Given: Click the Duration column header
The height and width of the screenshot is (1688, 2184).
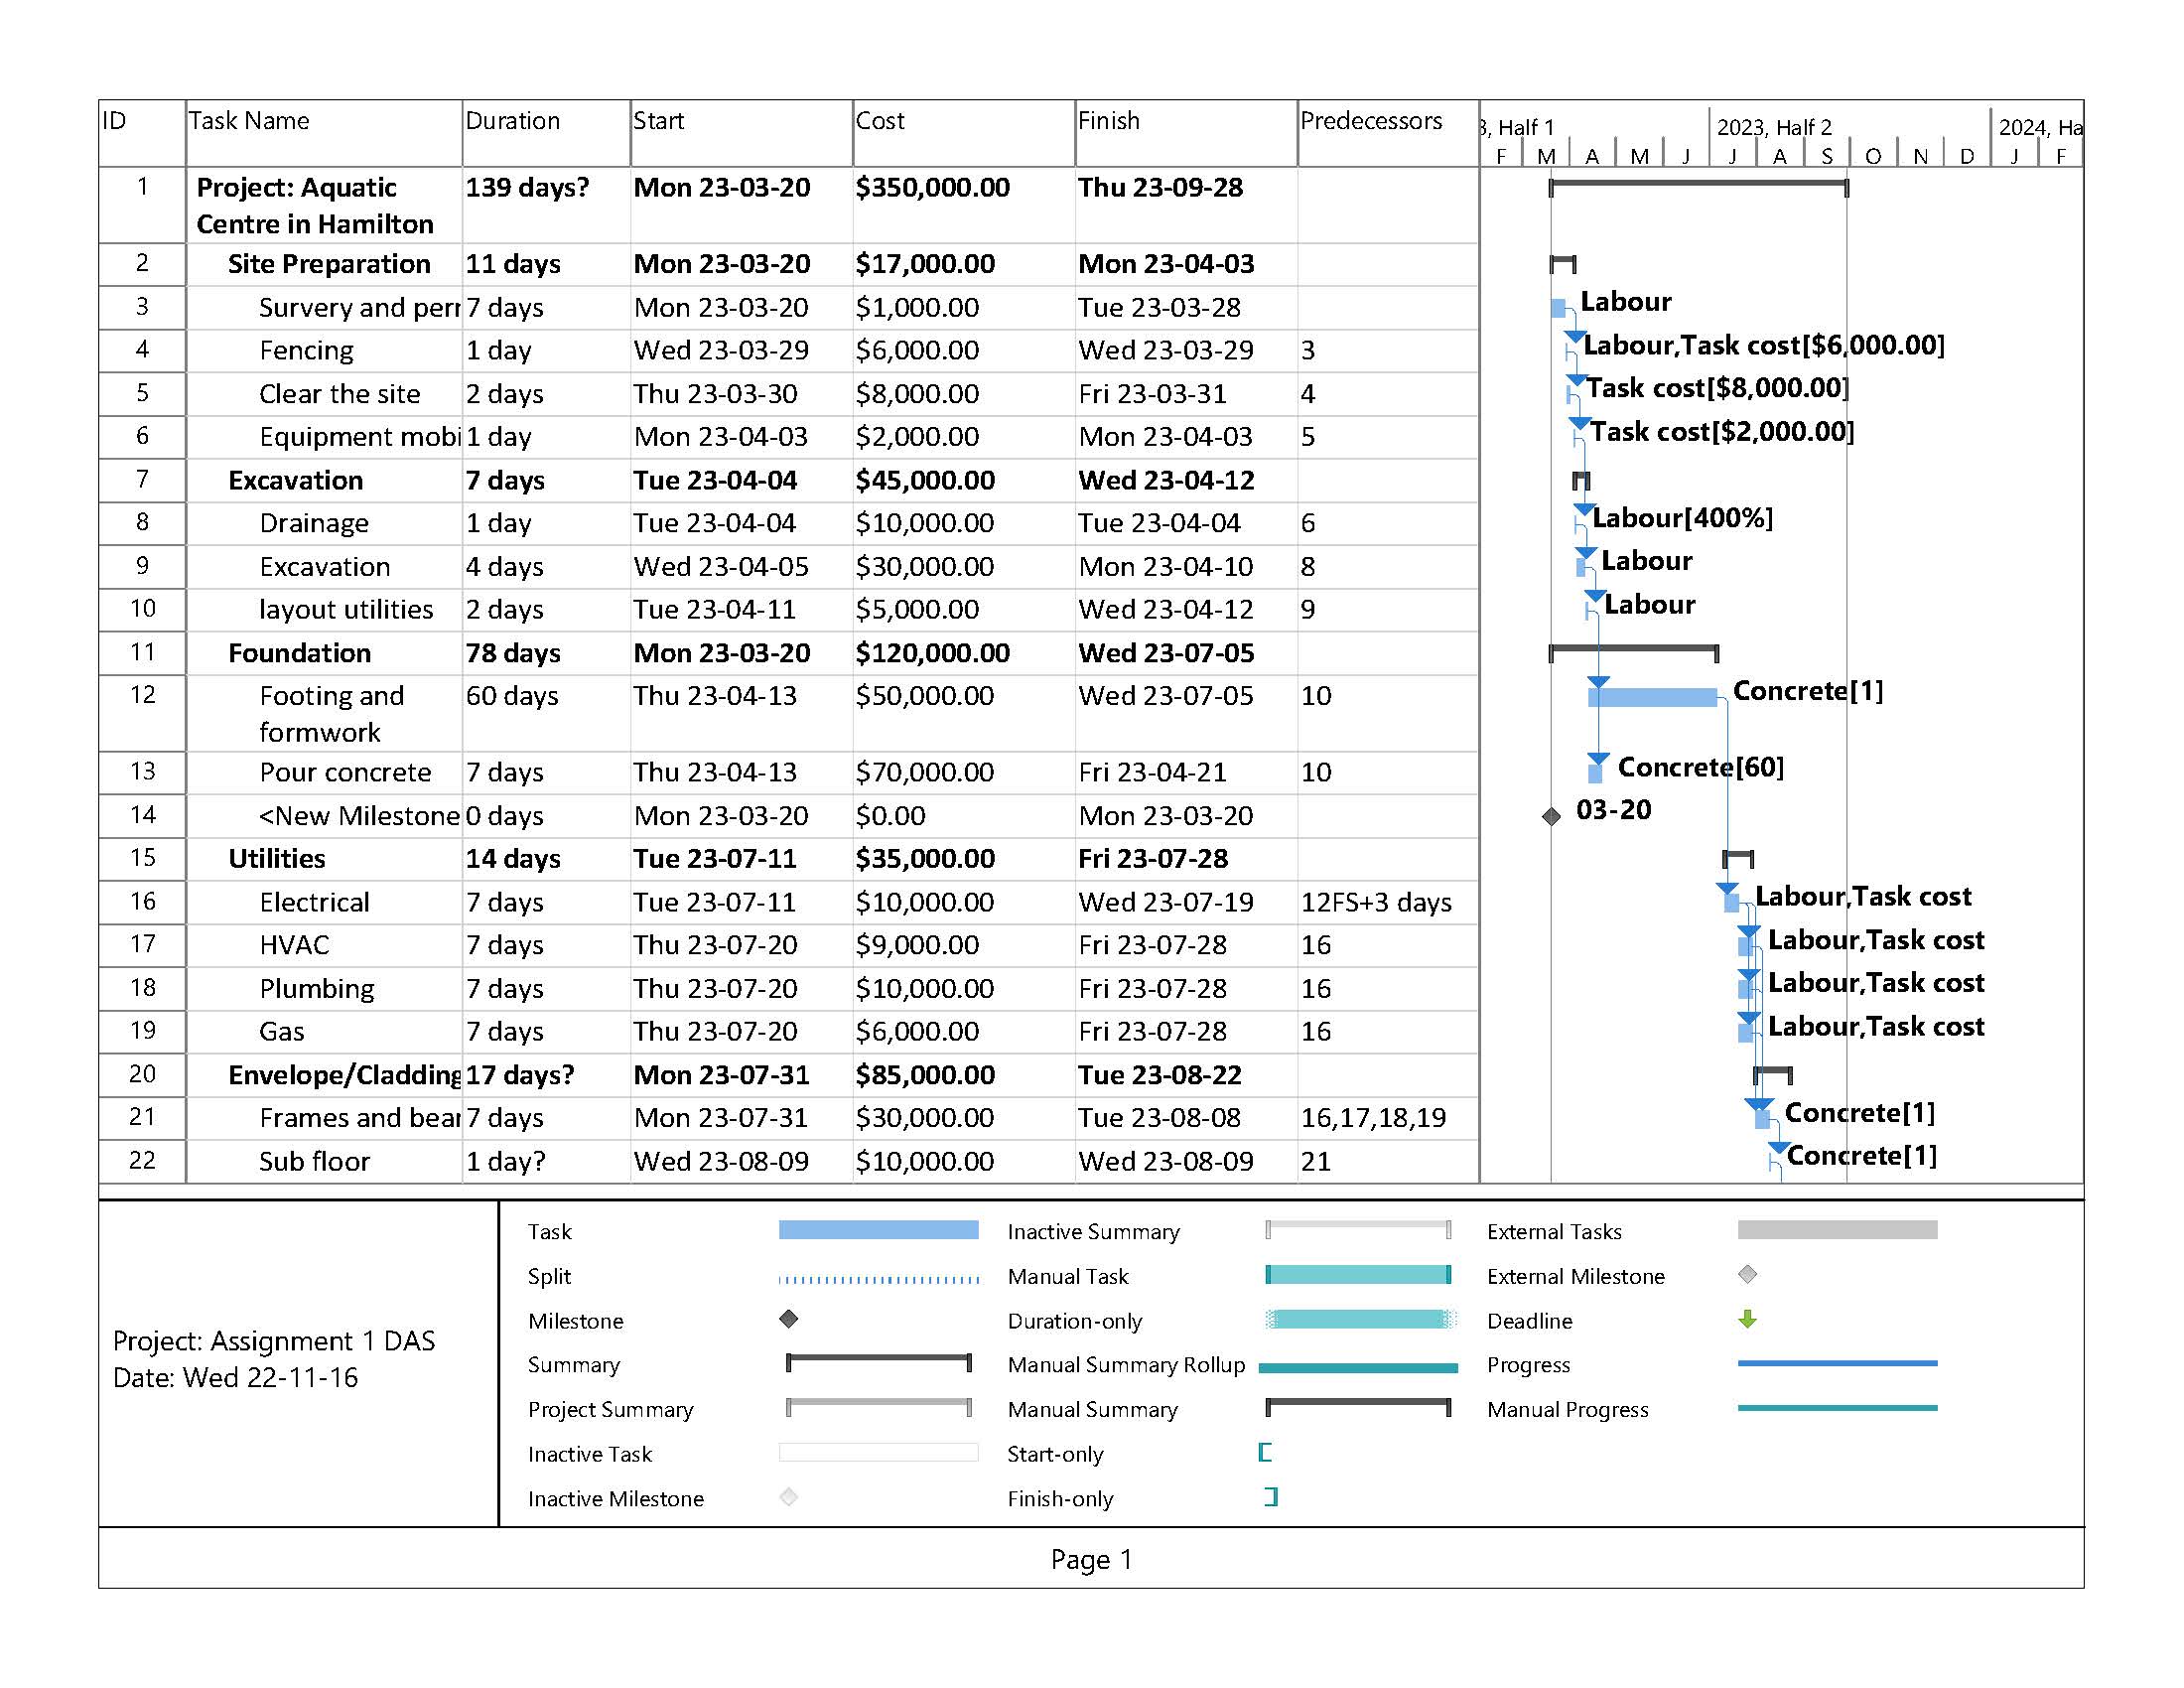Looking at the screenshot, I should (512, 121).
